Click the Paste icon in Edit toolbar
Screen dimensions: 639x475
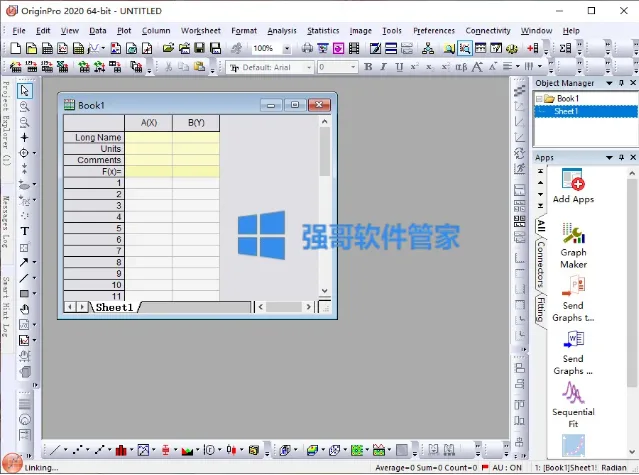pyautogui.click(x=199, y=66)
